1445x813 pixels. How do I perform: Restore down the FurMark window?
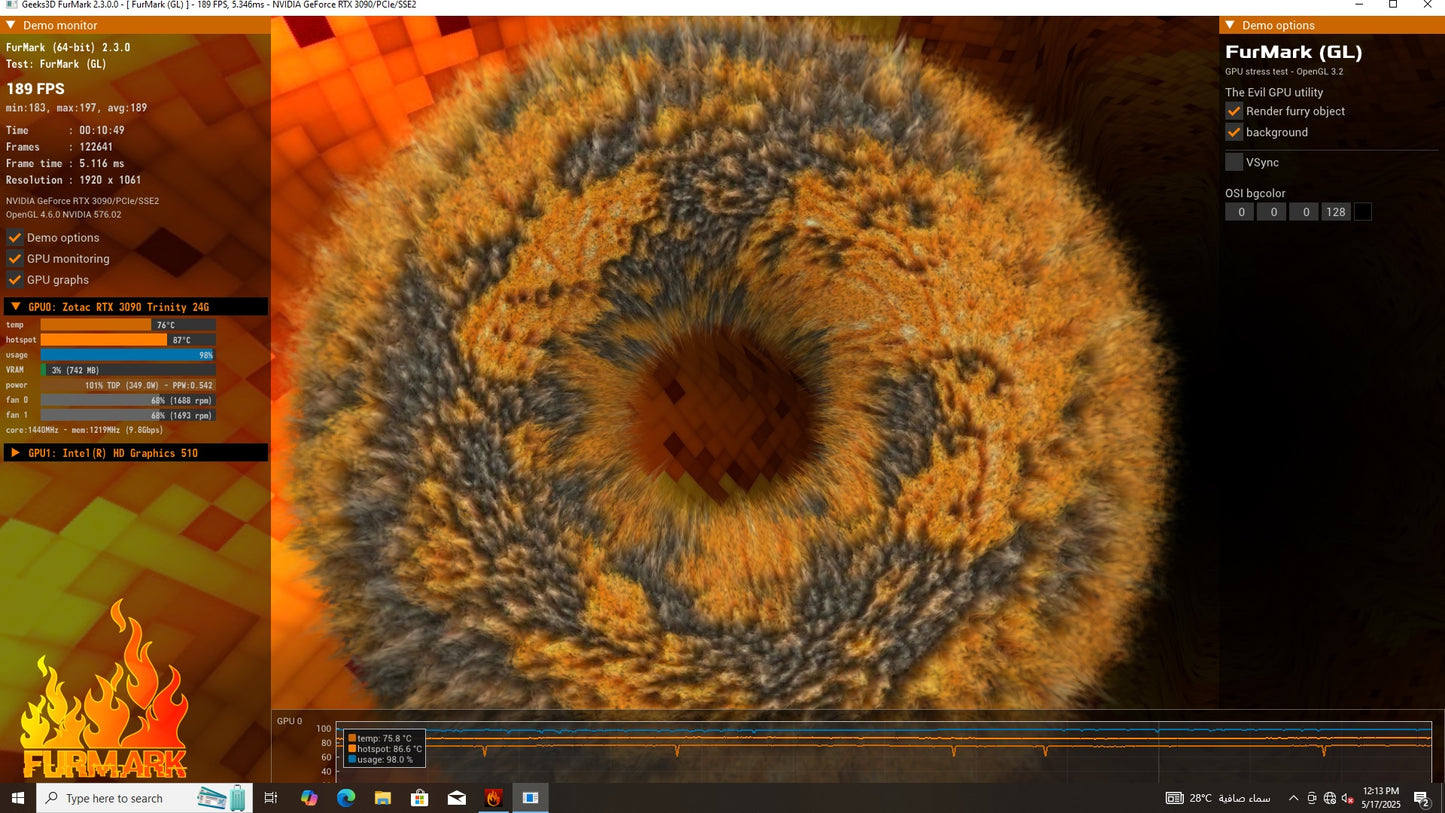coord(1393,5)
